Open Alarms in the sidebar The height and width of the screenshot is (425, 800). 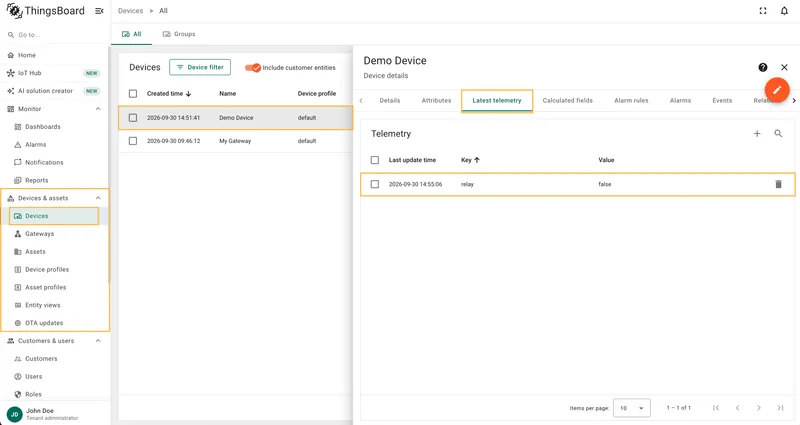click(55, 144)
